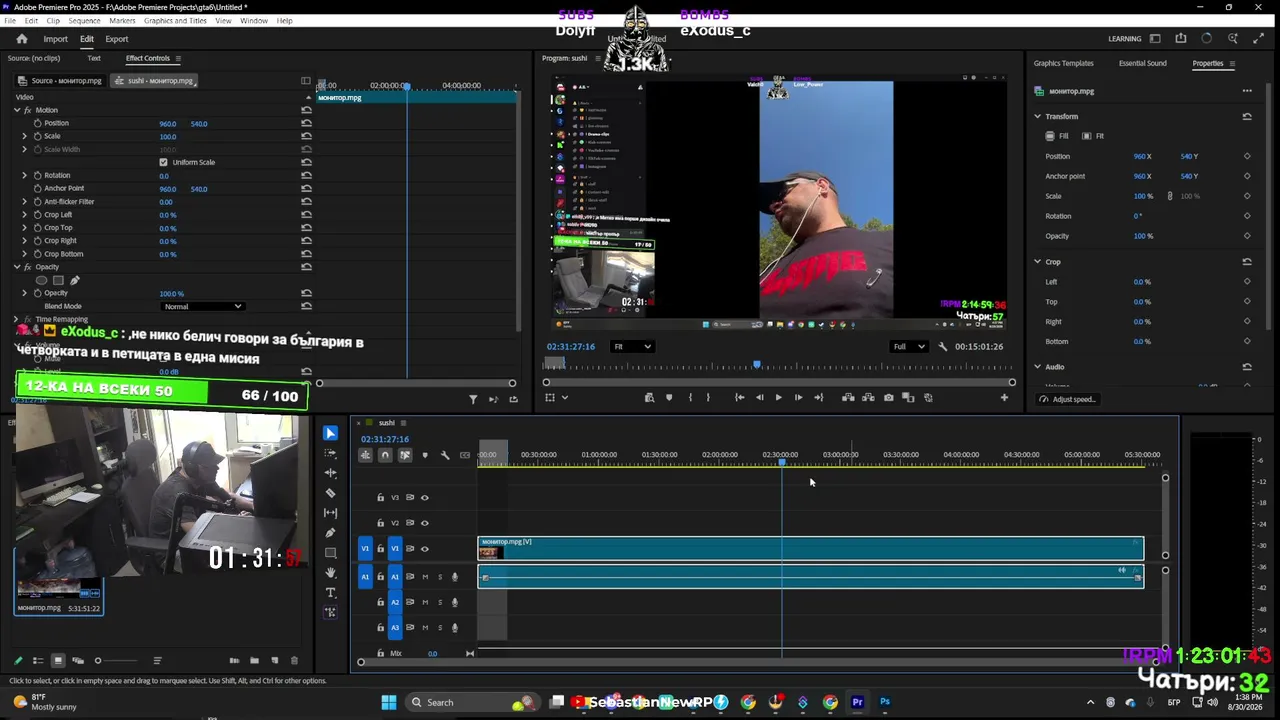Viewport: 1280px width, 720px height.
Task: Mute audio track A1
Action: pos(425,577)
